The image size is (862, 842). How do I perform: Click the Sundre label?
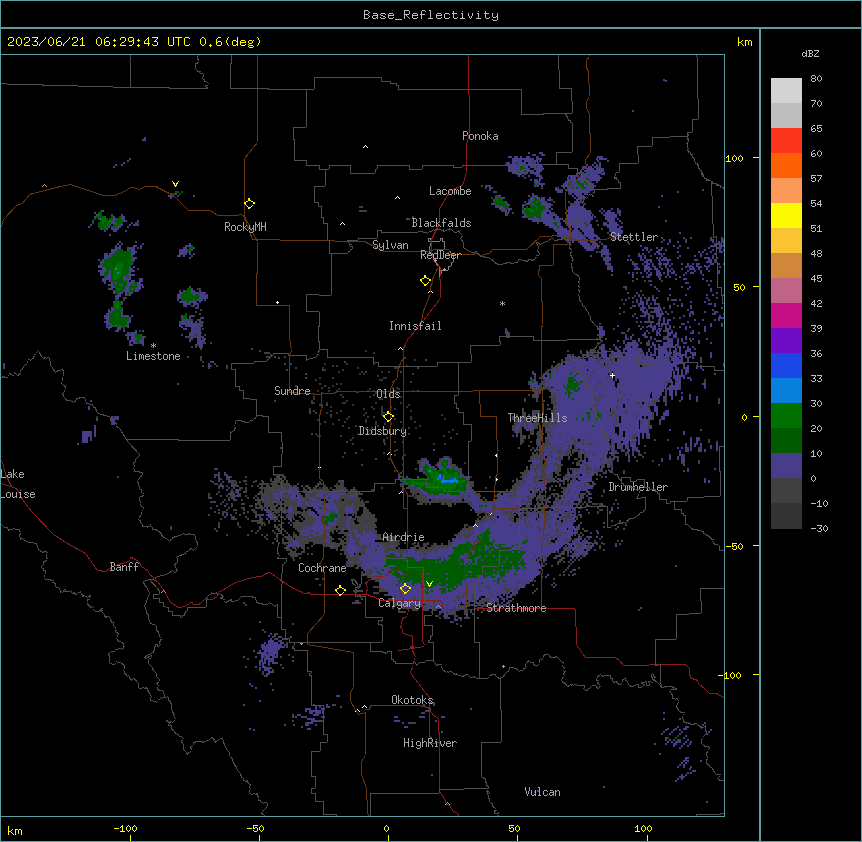tap(292, 391)
